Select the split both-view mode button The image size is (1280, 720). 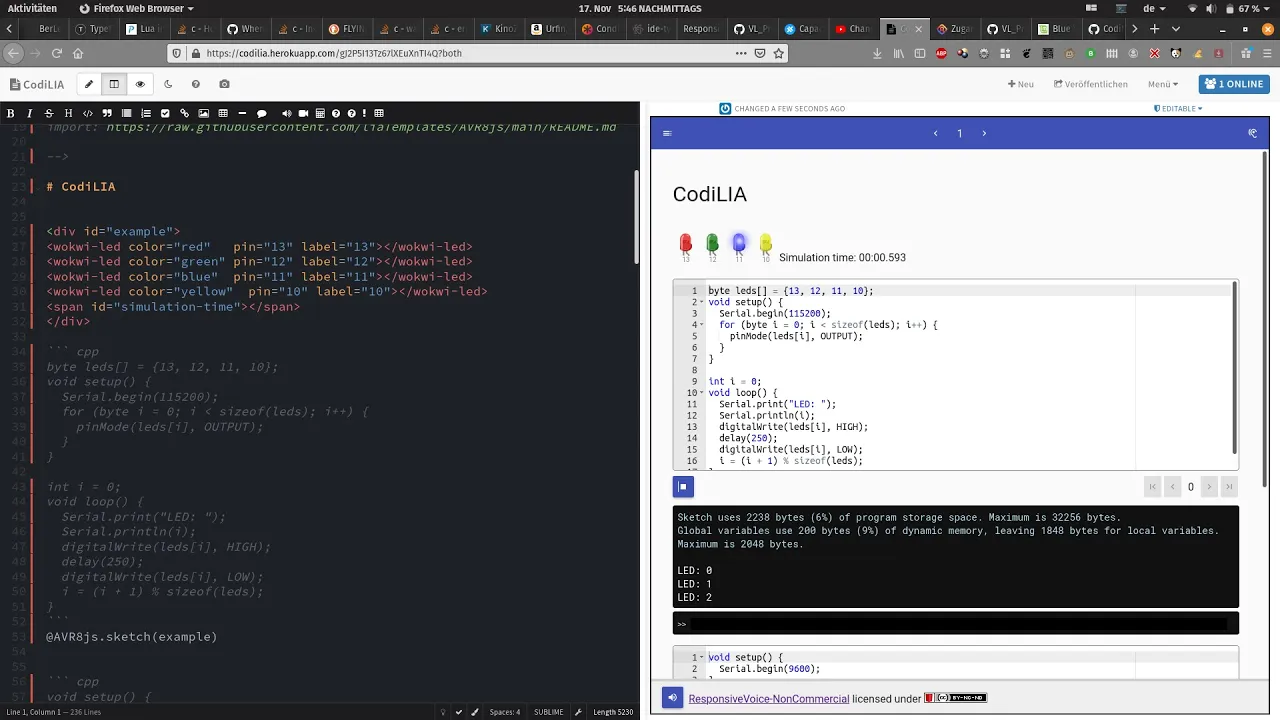[x=114, y=85]
